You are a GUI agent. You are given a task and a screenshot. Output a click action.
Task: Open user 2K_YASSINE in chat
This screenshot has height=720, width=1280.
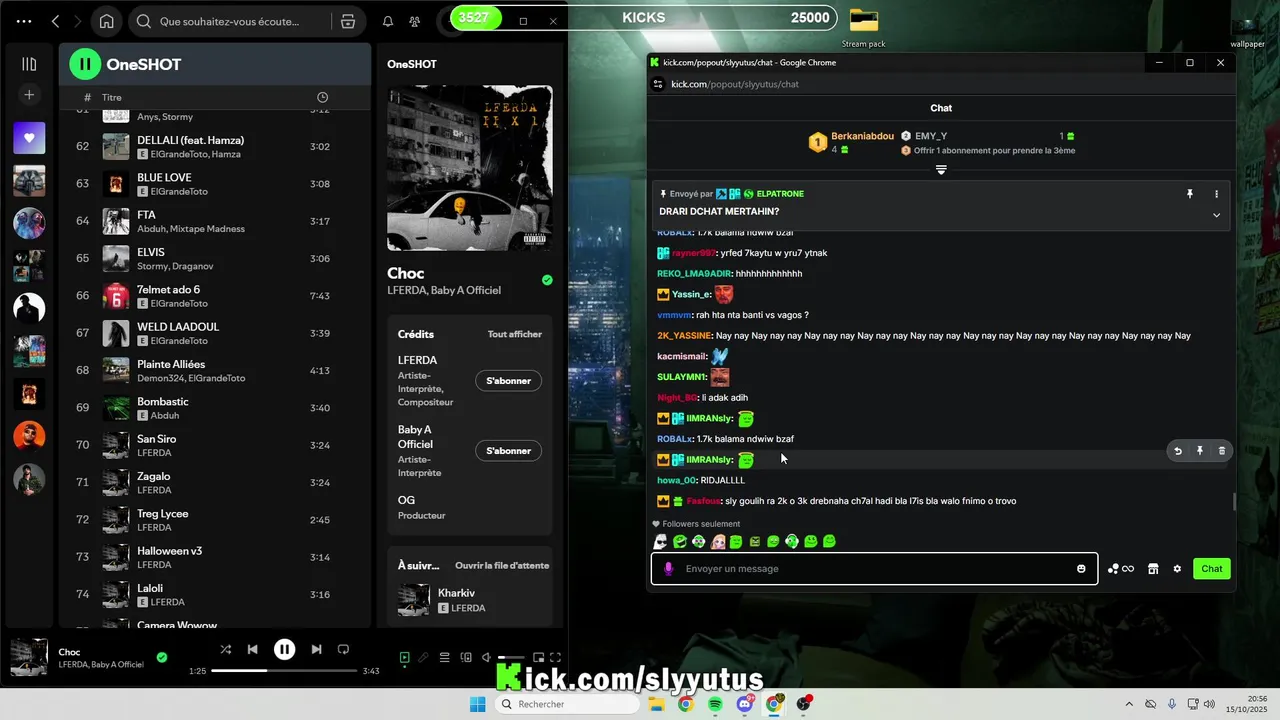point(684,336)
